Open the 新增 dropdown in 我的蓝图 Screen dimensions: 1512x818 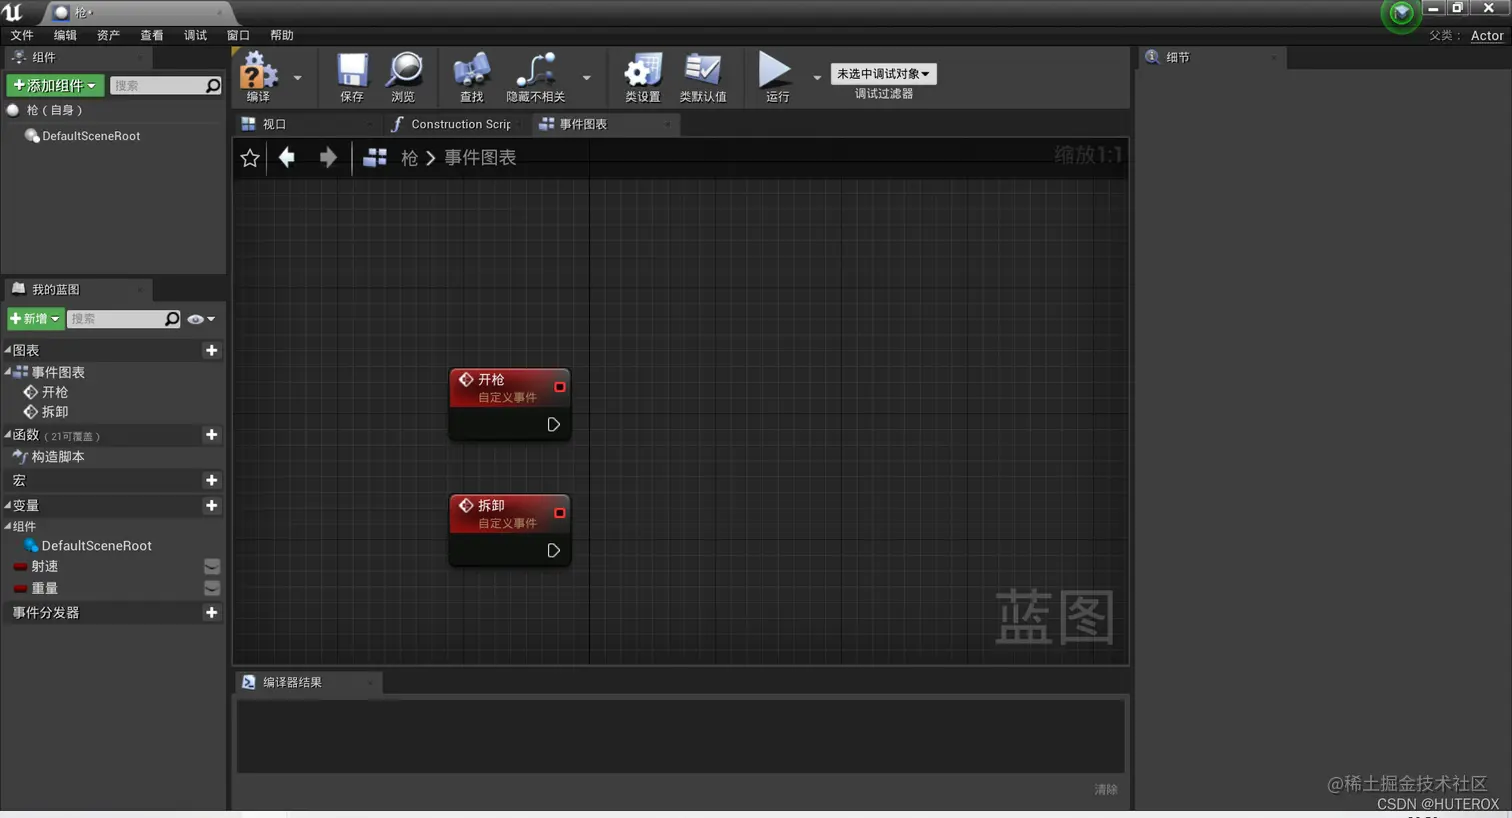pos(34,318)
